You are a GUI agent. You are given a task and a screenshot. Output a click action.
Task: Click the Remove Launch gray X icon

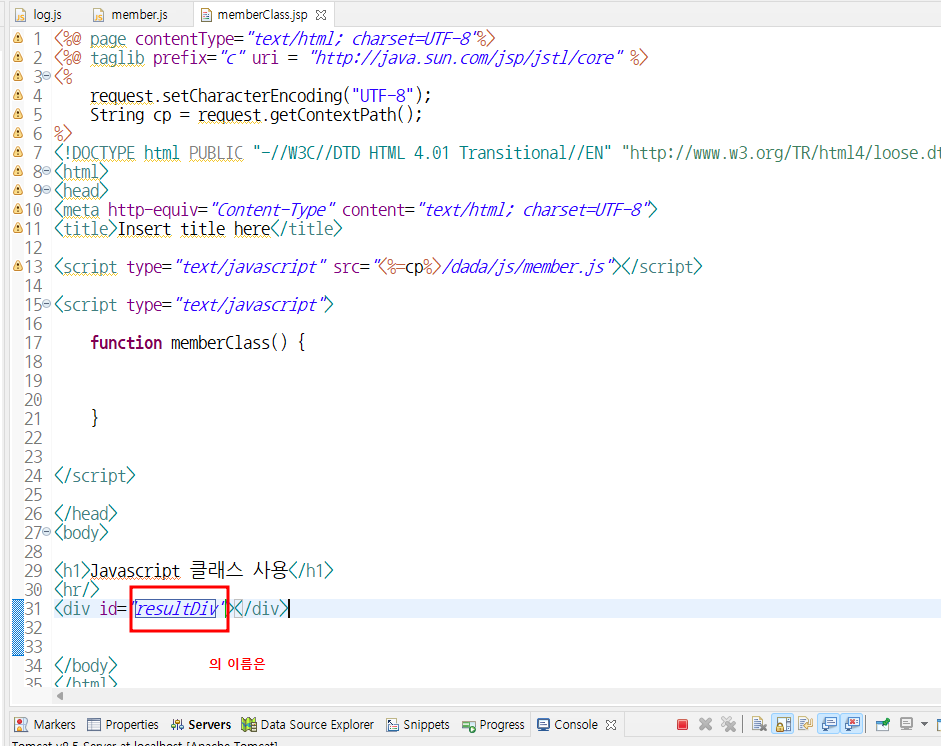[705, 724]
